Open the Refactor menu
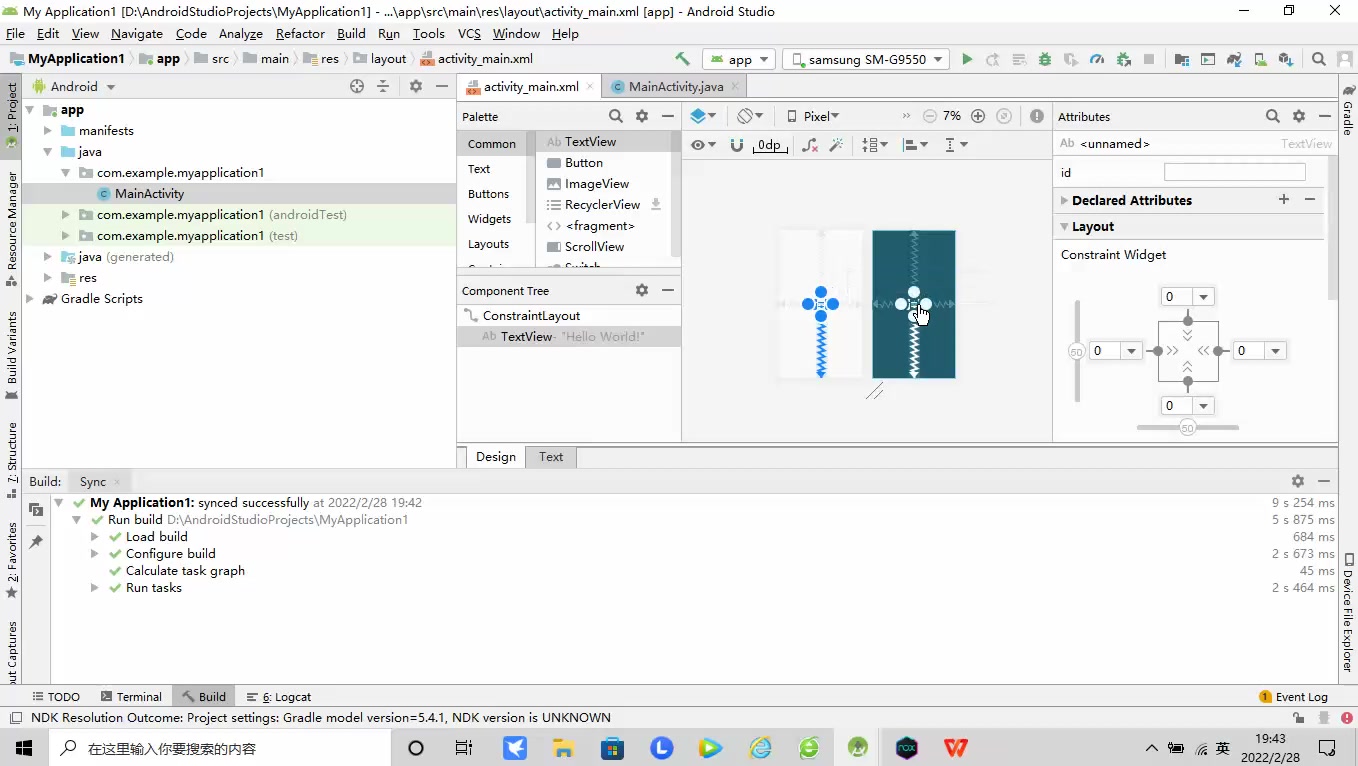 coord(300,33)
